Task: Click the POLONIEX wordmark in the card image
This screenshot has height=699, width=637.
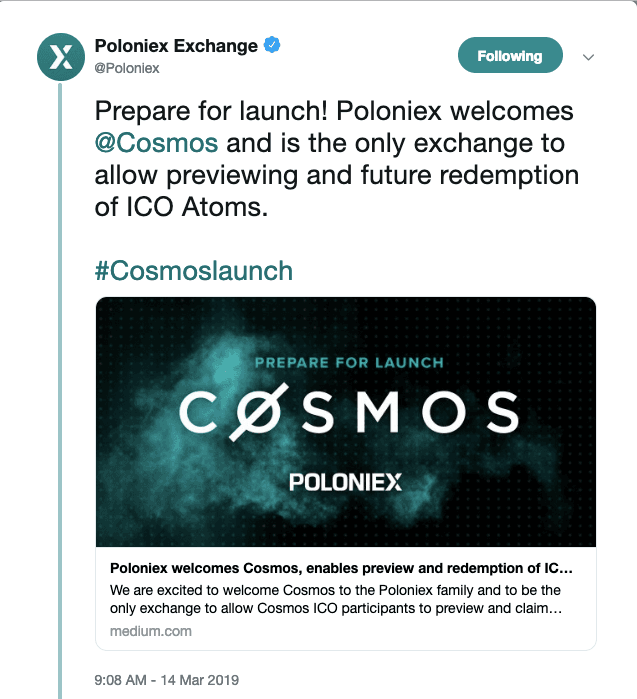Action: click(345, 482)
